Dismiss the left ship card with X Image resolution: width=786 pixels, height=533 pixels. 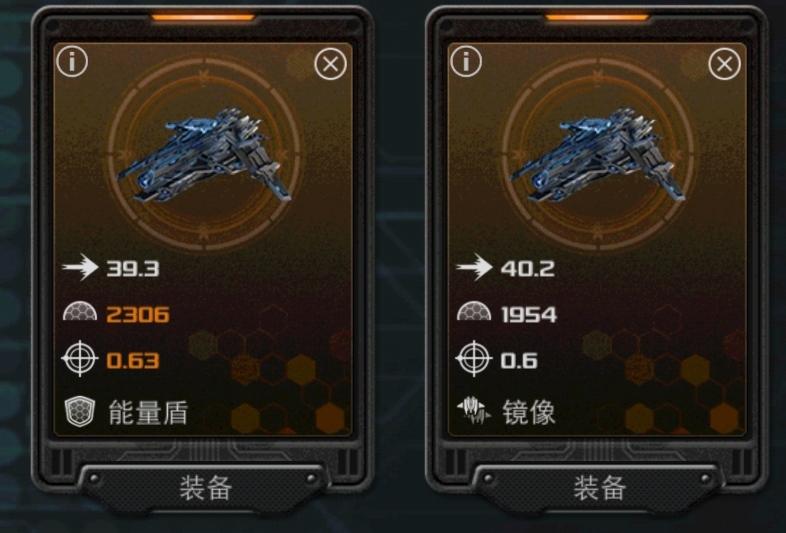pos(330,64)
